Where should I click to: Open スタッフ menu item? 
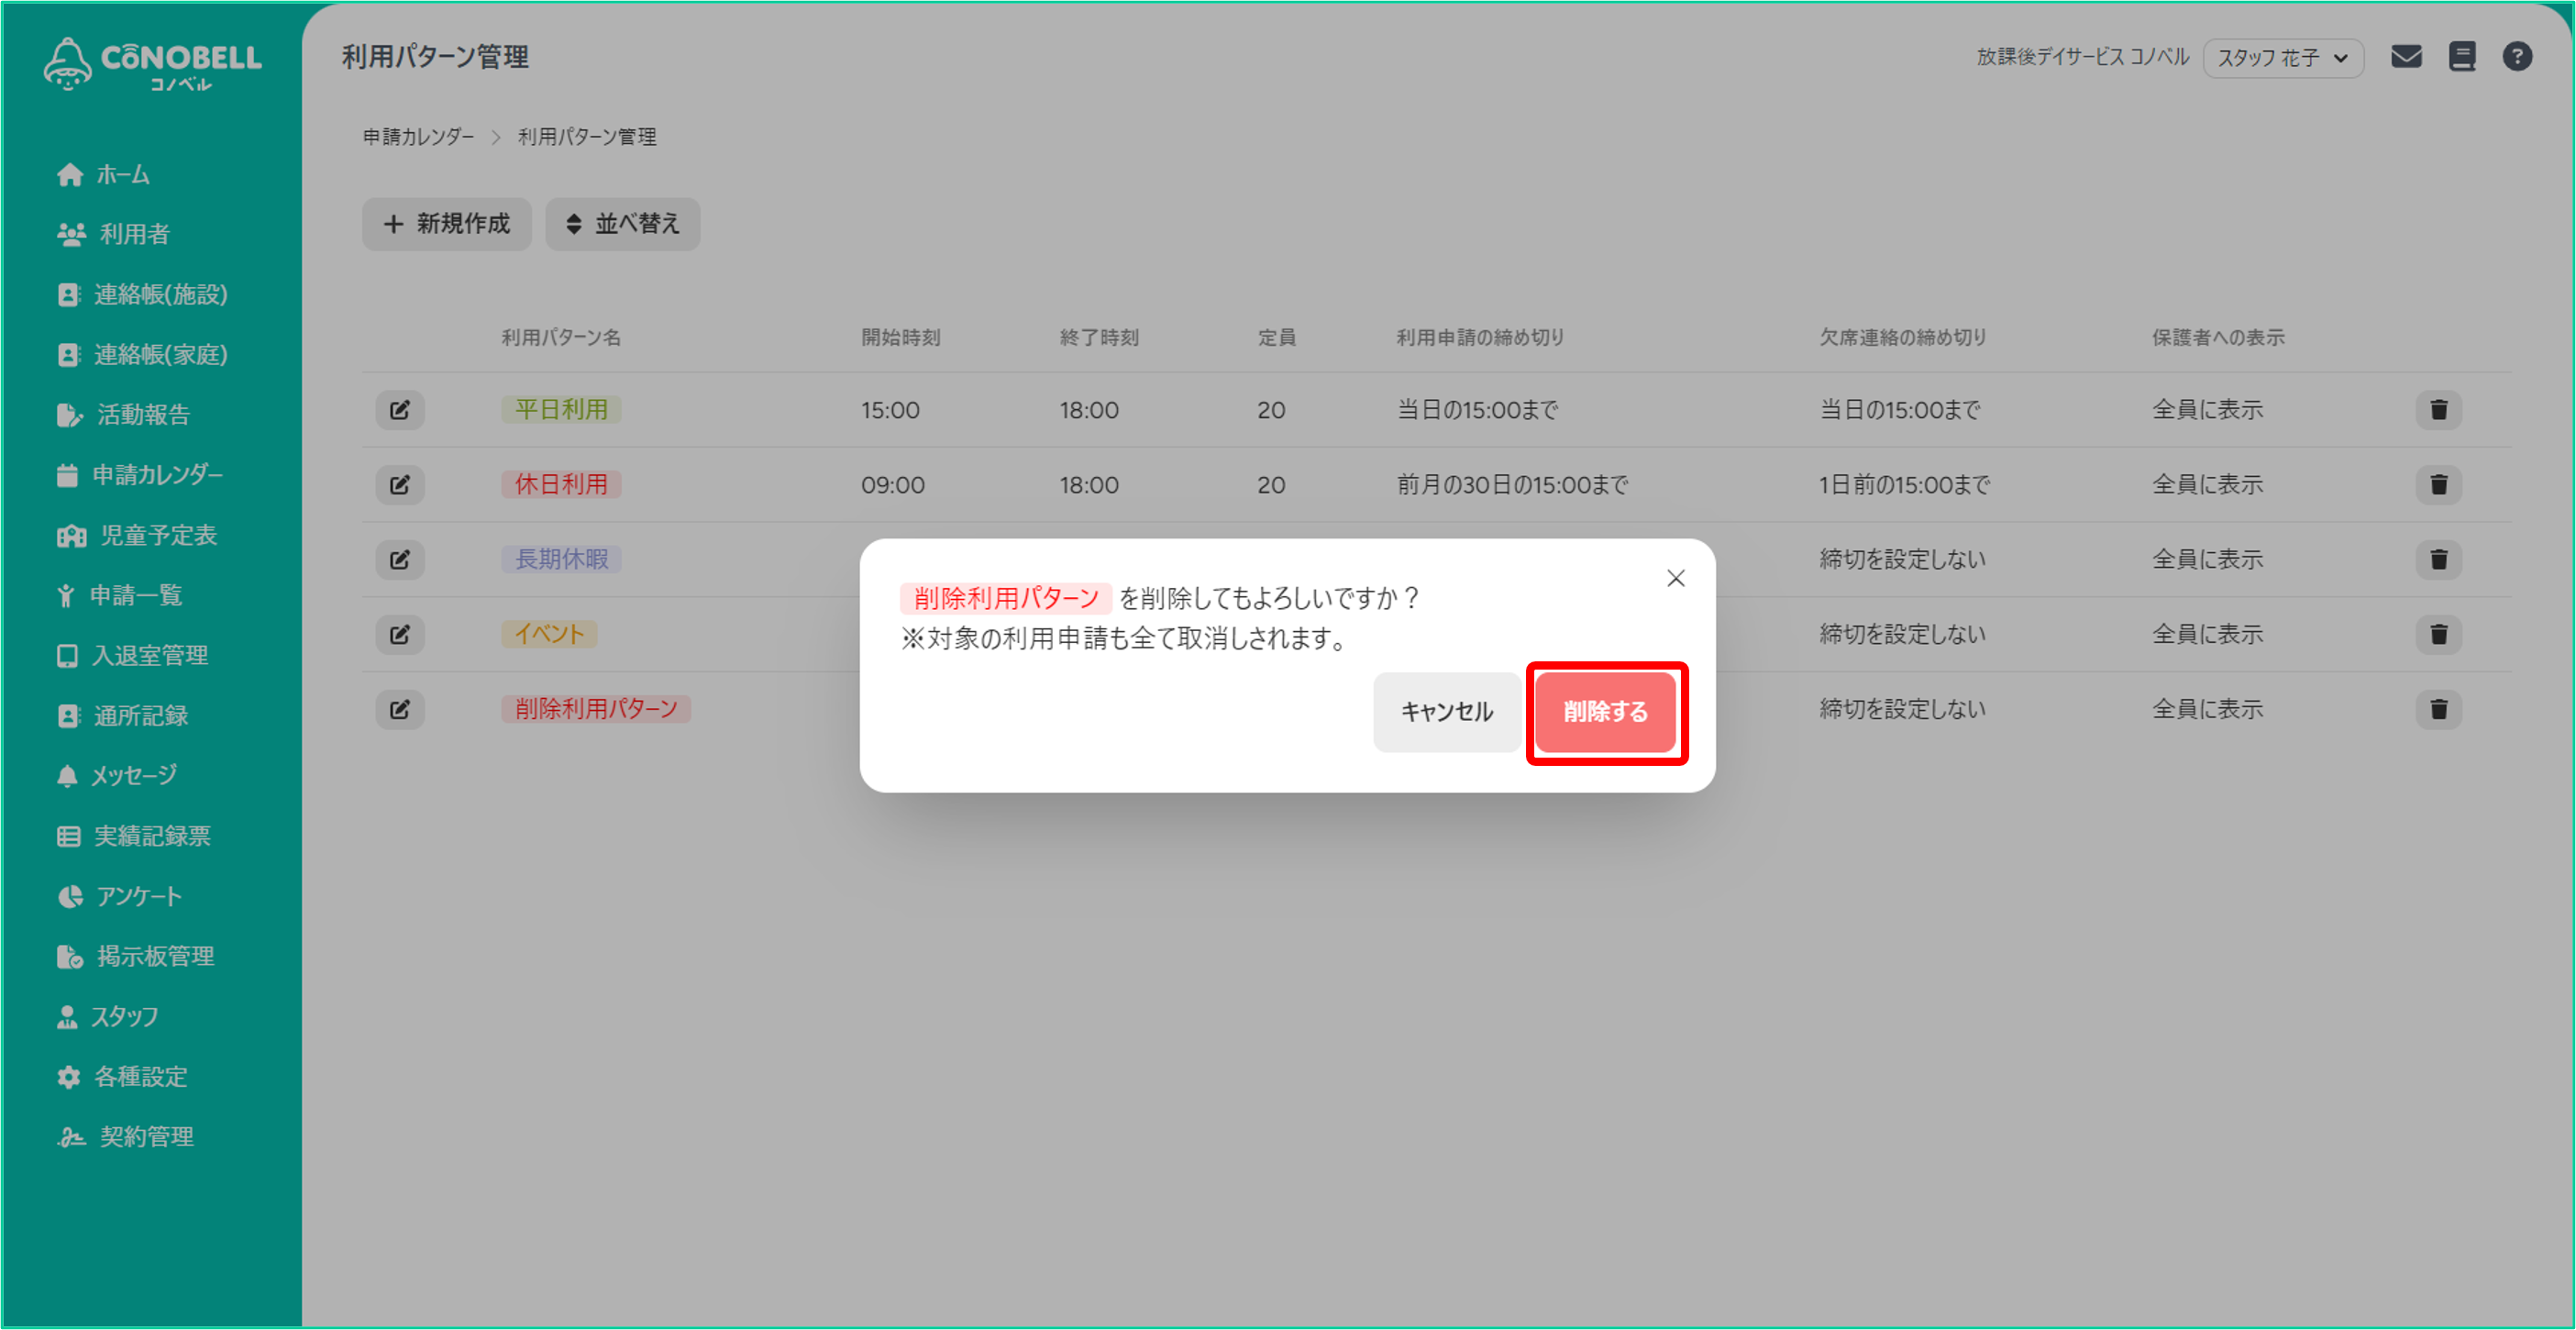(108, 1016)
